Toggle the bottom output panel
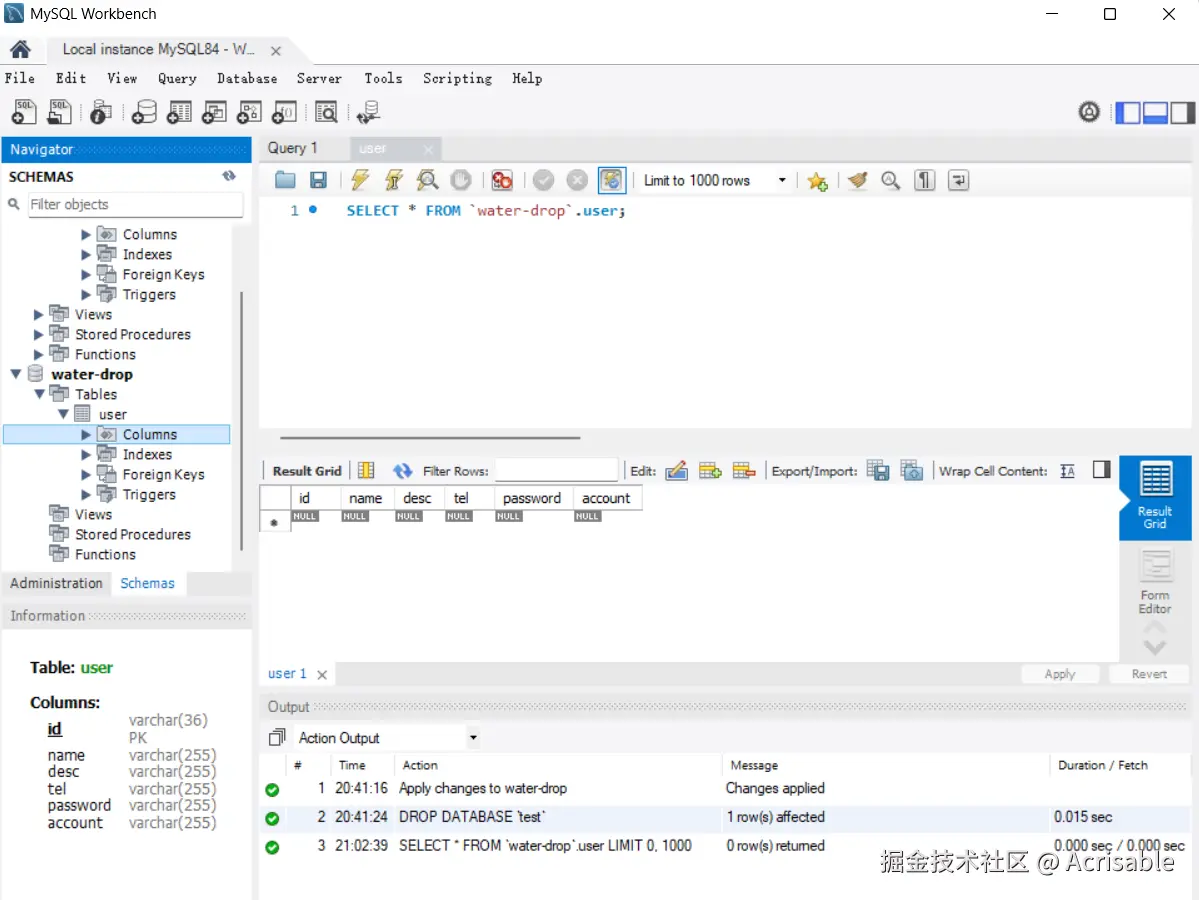 [x=1155, y=113]
